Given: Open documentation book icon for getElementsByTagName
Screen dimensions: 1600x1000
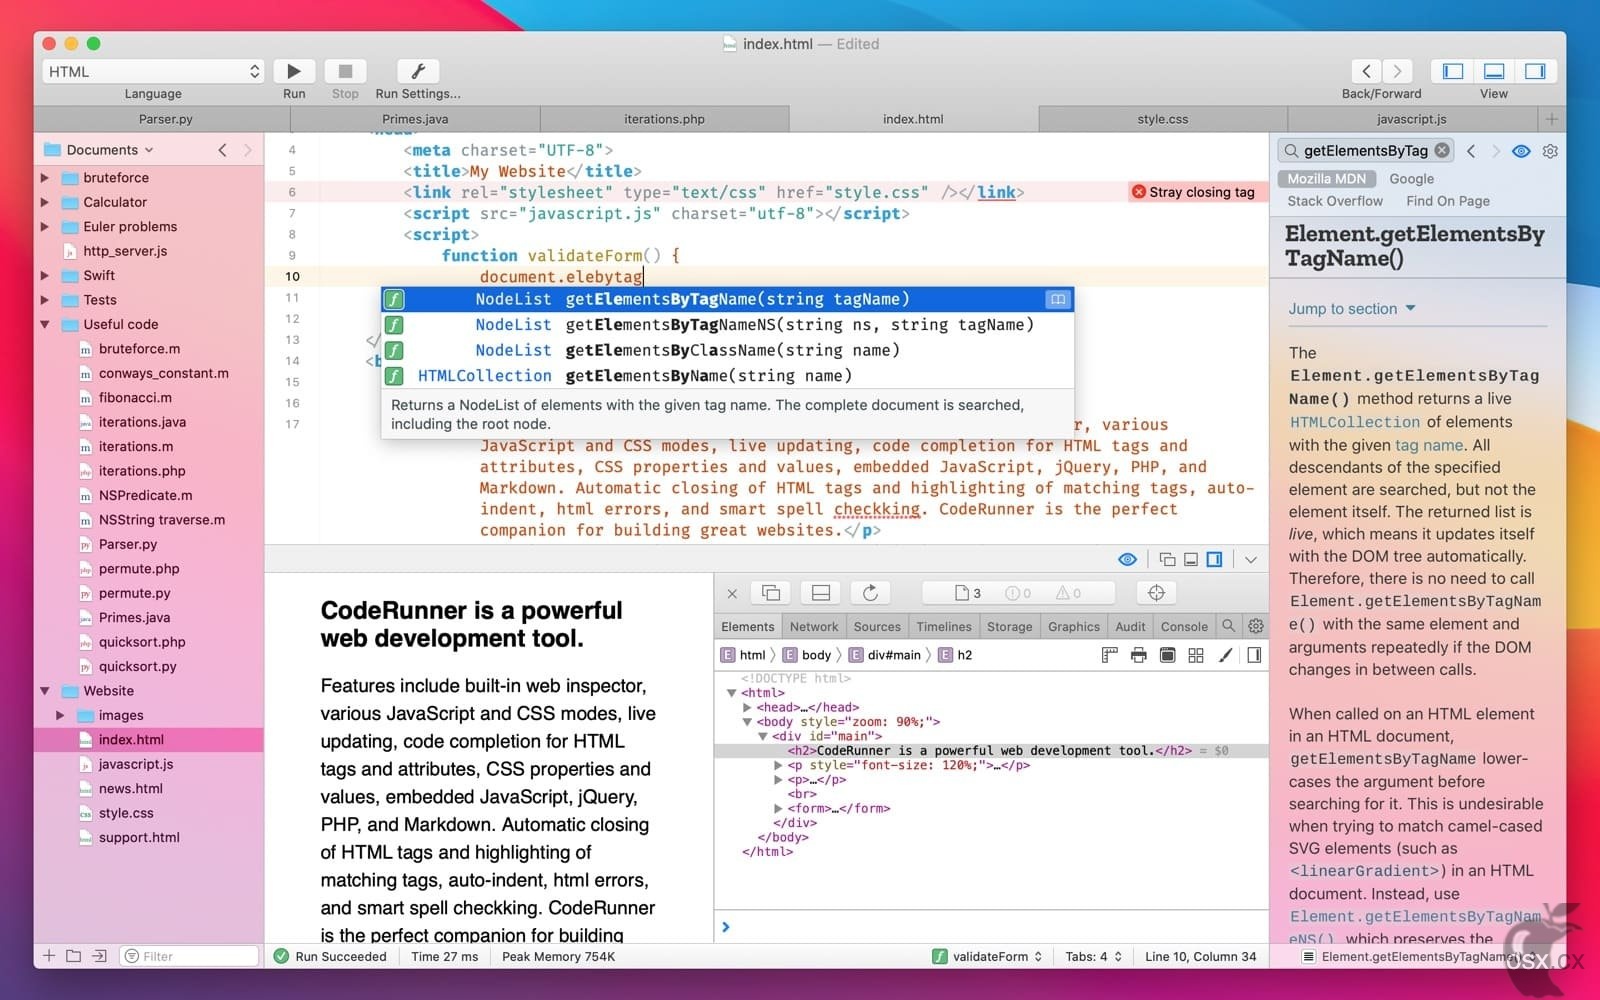Looking at the screenshot, I should 1057,299.
